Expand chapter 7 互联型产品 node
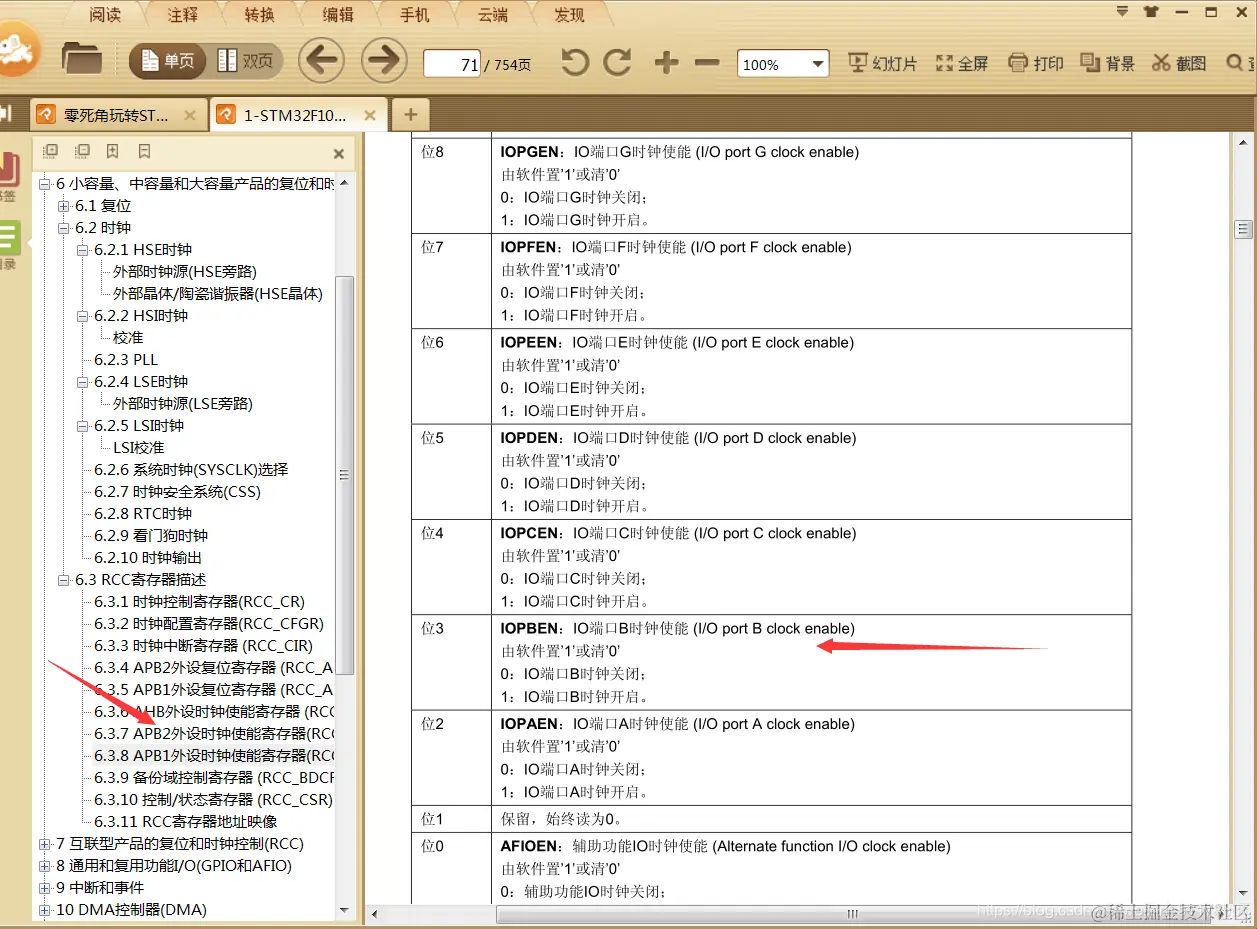Viewport: 1257px width, 929px height. tap(44, 844)
